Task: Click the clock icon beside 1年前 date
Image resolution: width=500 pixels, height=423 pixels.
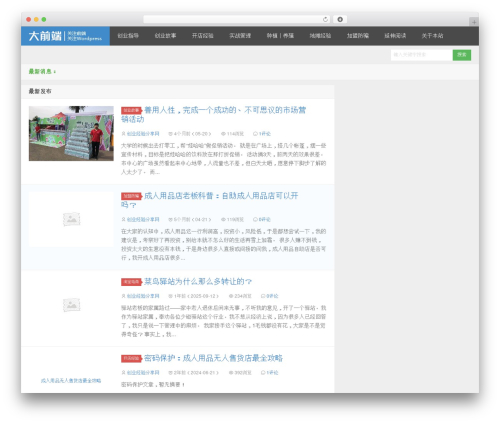Action: click(170, 296)
